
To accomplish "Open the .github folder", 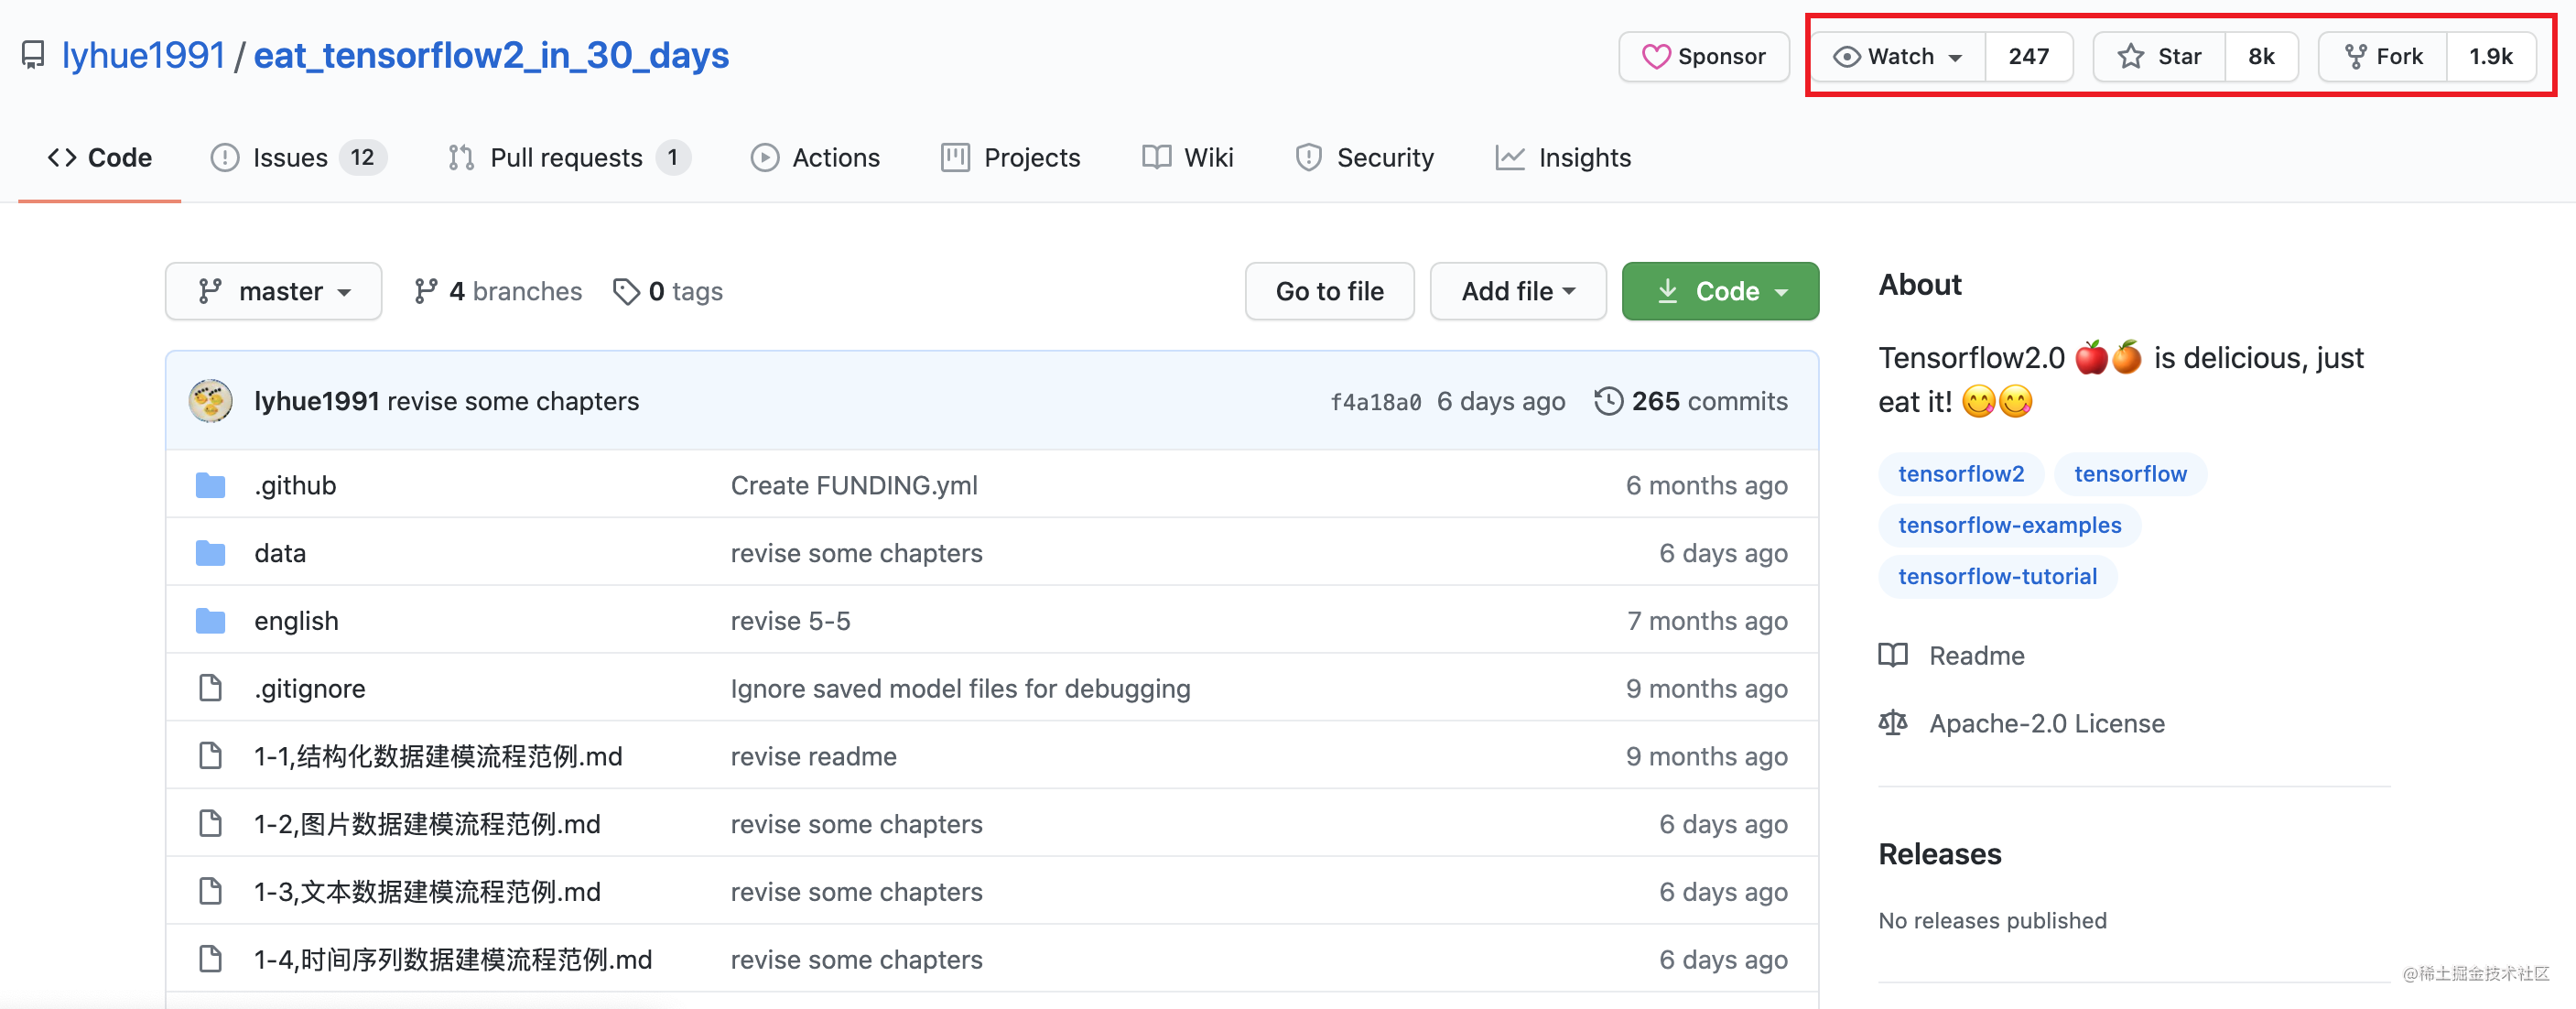I will (295, 485).
